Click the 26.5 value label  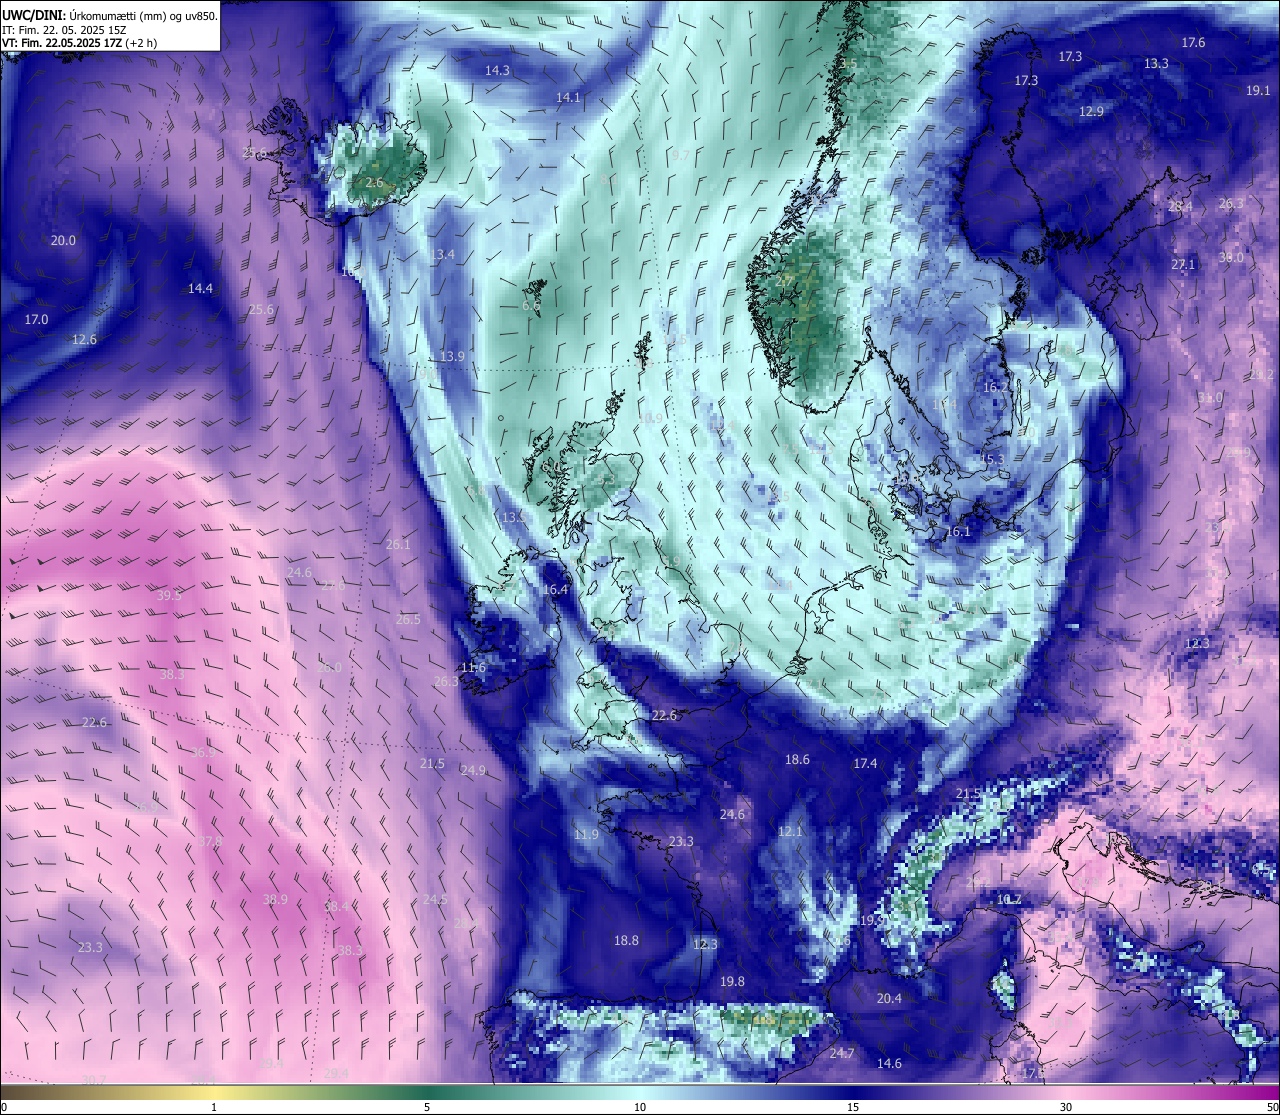(x=408, y=620)
